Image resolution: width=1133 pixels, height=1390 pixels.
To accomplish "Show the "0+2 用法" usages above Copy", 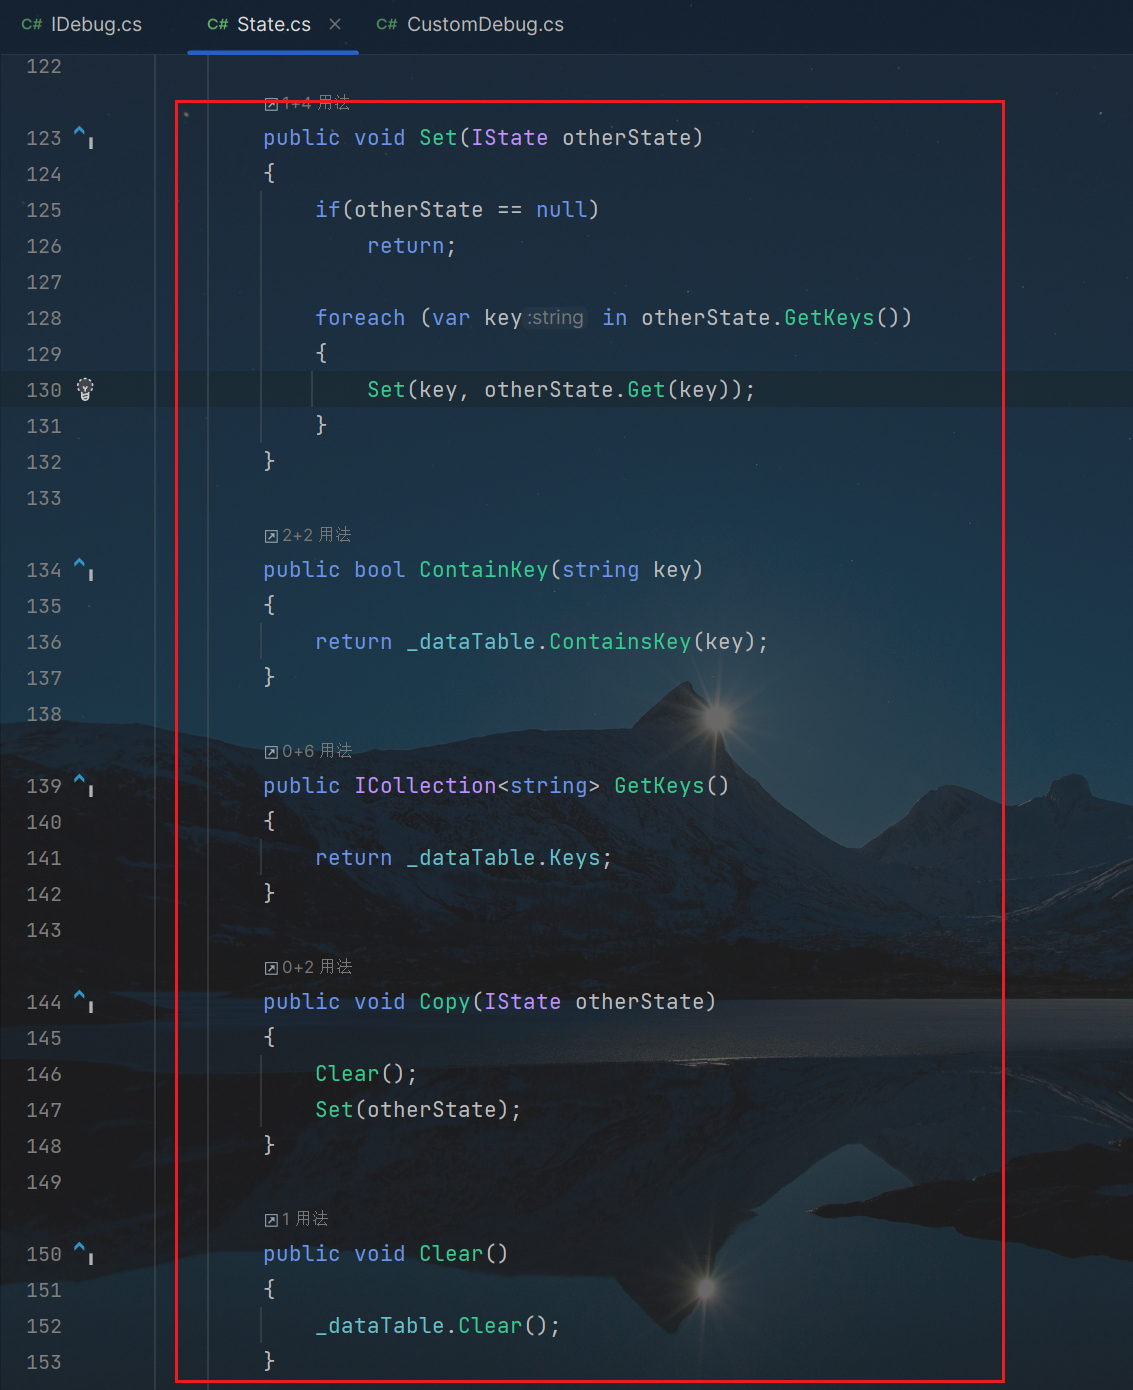I will pyautogui.click(x=308, y=967).
